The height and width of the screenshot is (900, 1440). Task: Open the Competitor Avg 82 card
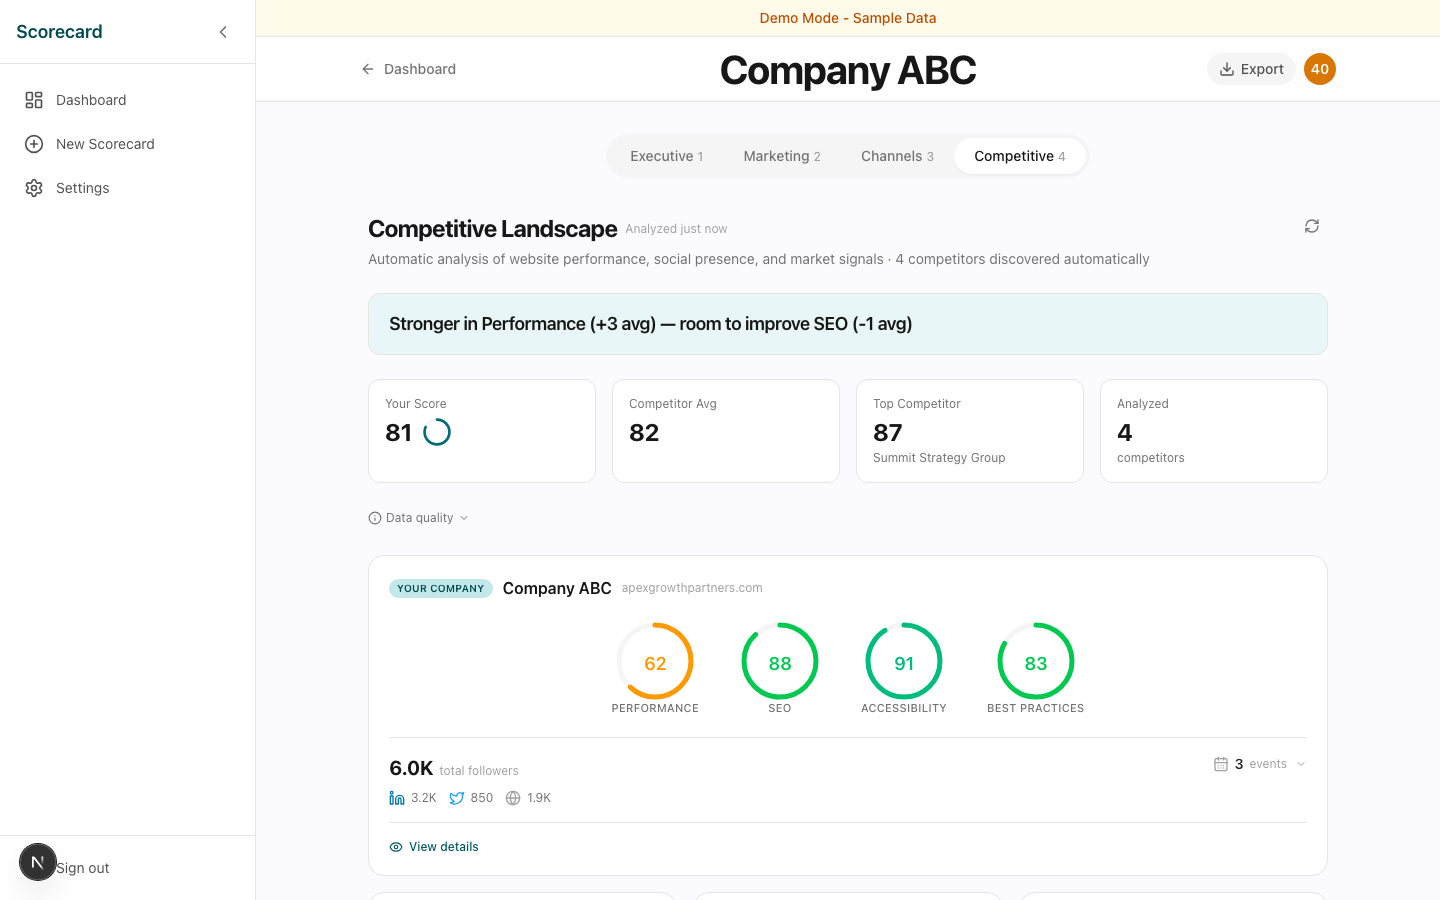click(726, 431)
